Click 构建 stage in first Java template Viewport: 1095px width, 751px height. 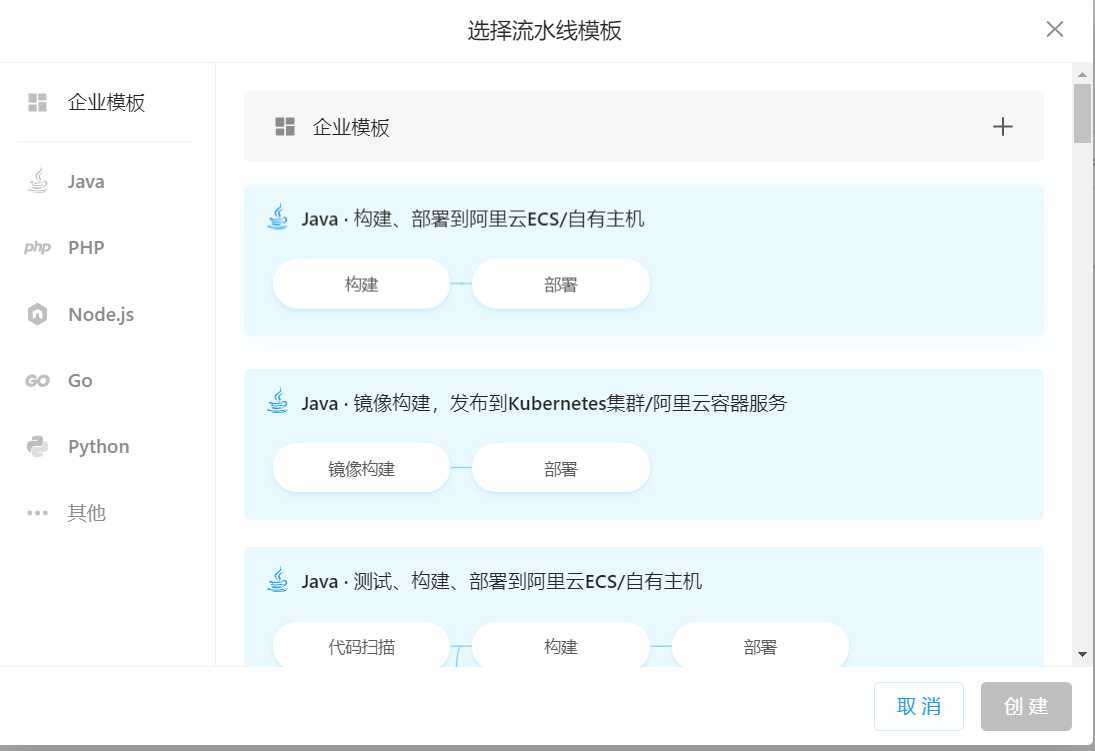(x=361, y=284)
